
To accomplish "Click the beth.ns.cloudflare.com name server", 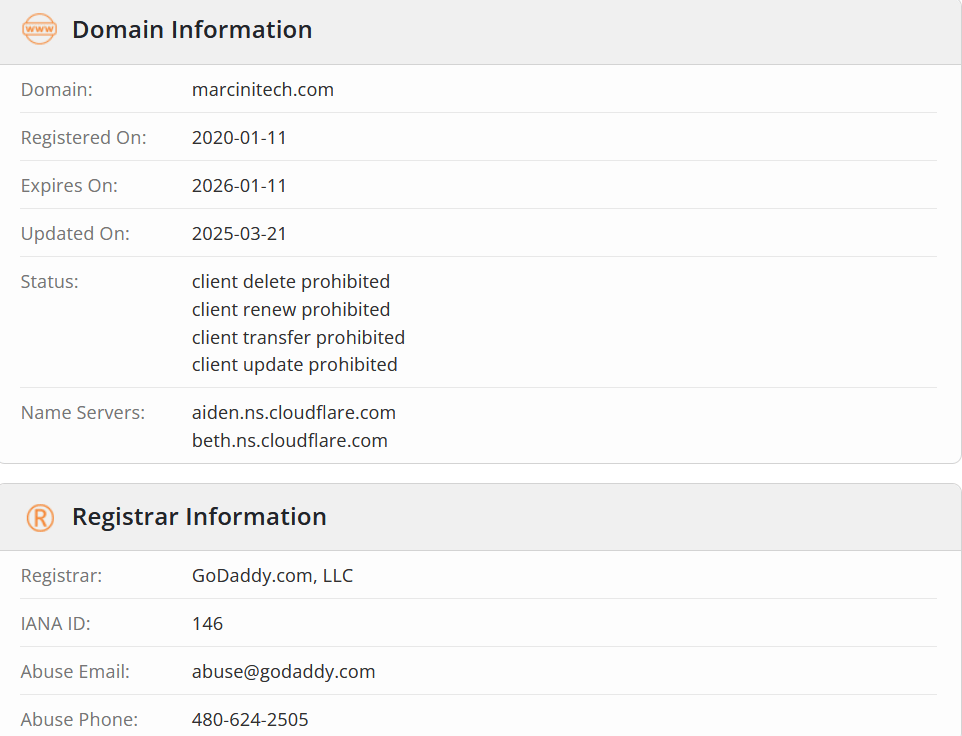I will point(290,440).
